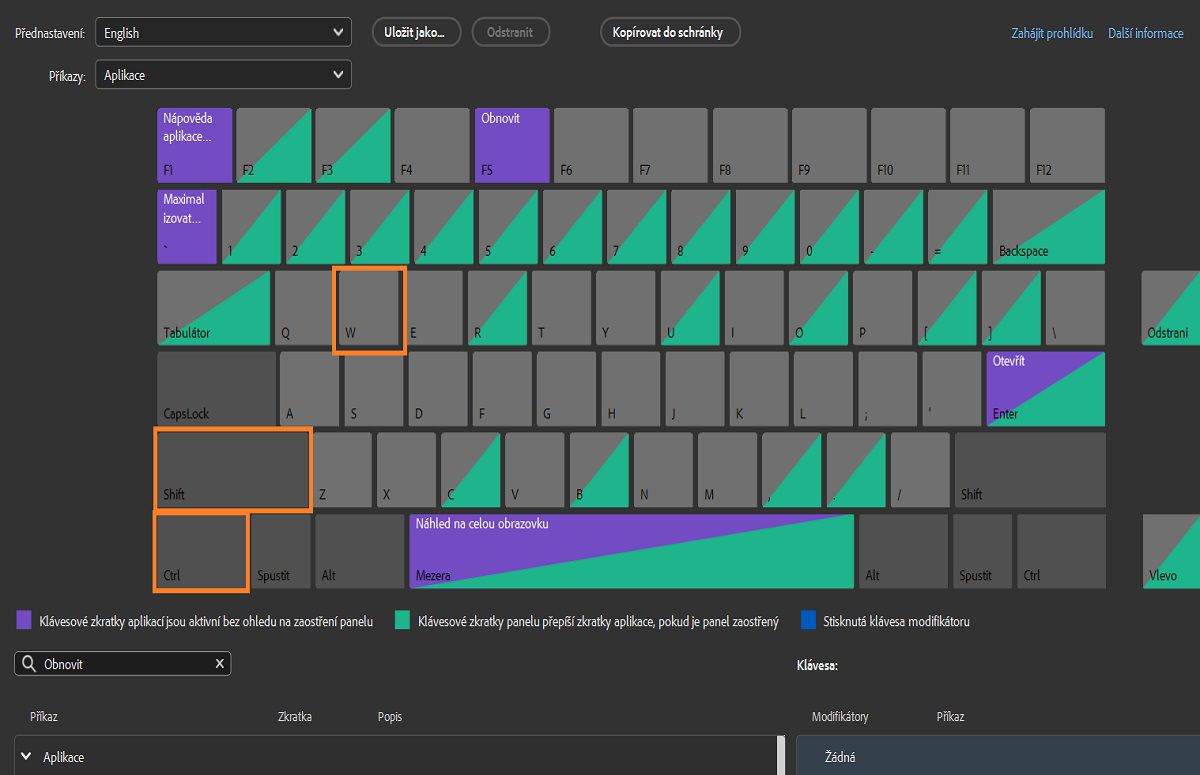Select the M key
Screen dimensions: 1200x775
(x=728, y=470)
